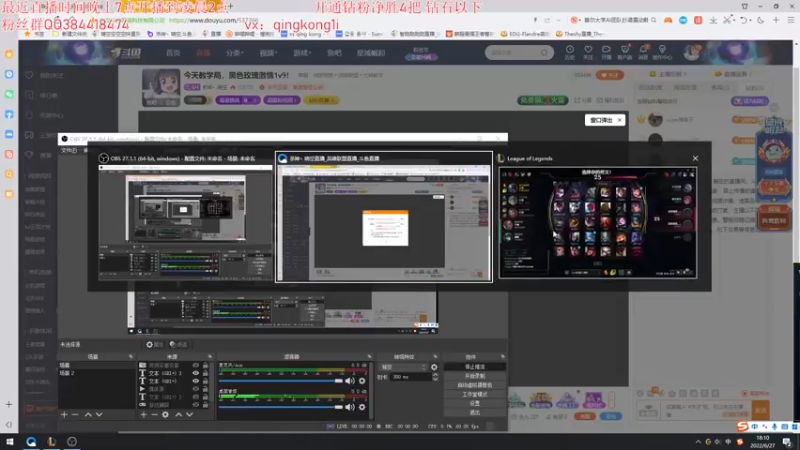Image resolution: width=800 pixels, height=450 pixels.
Task: Pop out the OBS scene transitions dock
Action: [435, 357]
